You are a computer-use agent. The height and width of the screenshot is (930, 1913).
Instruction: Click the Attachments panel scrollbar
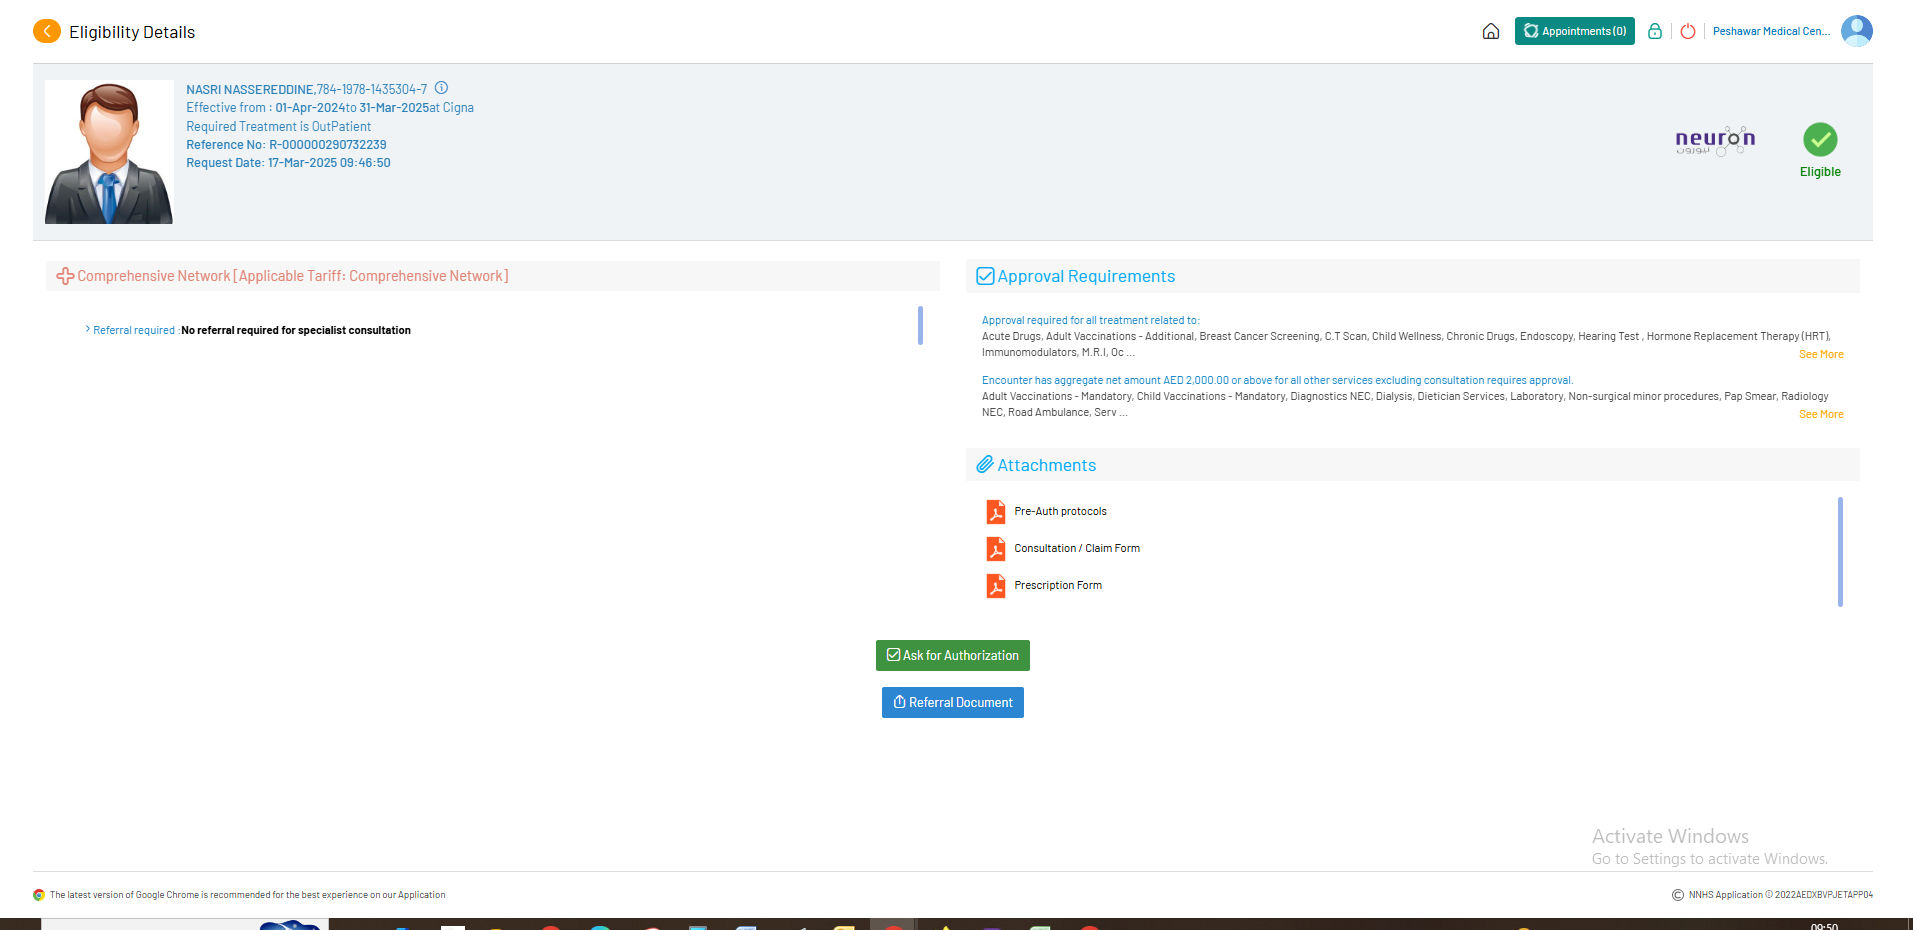click(1840, 552)
